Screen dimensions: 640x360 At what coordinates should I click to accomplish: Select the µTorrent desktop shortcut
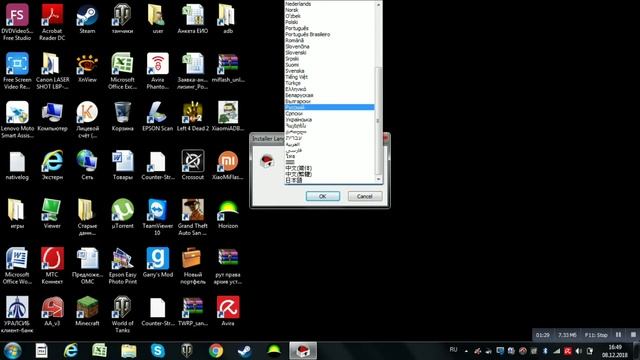tap(122, 213)
